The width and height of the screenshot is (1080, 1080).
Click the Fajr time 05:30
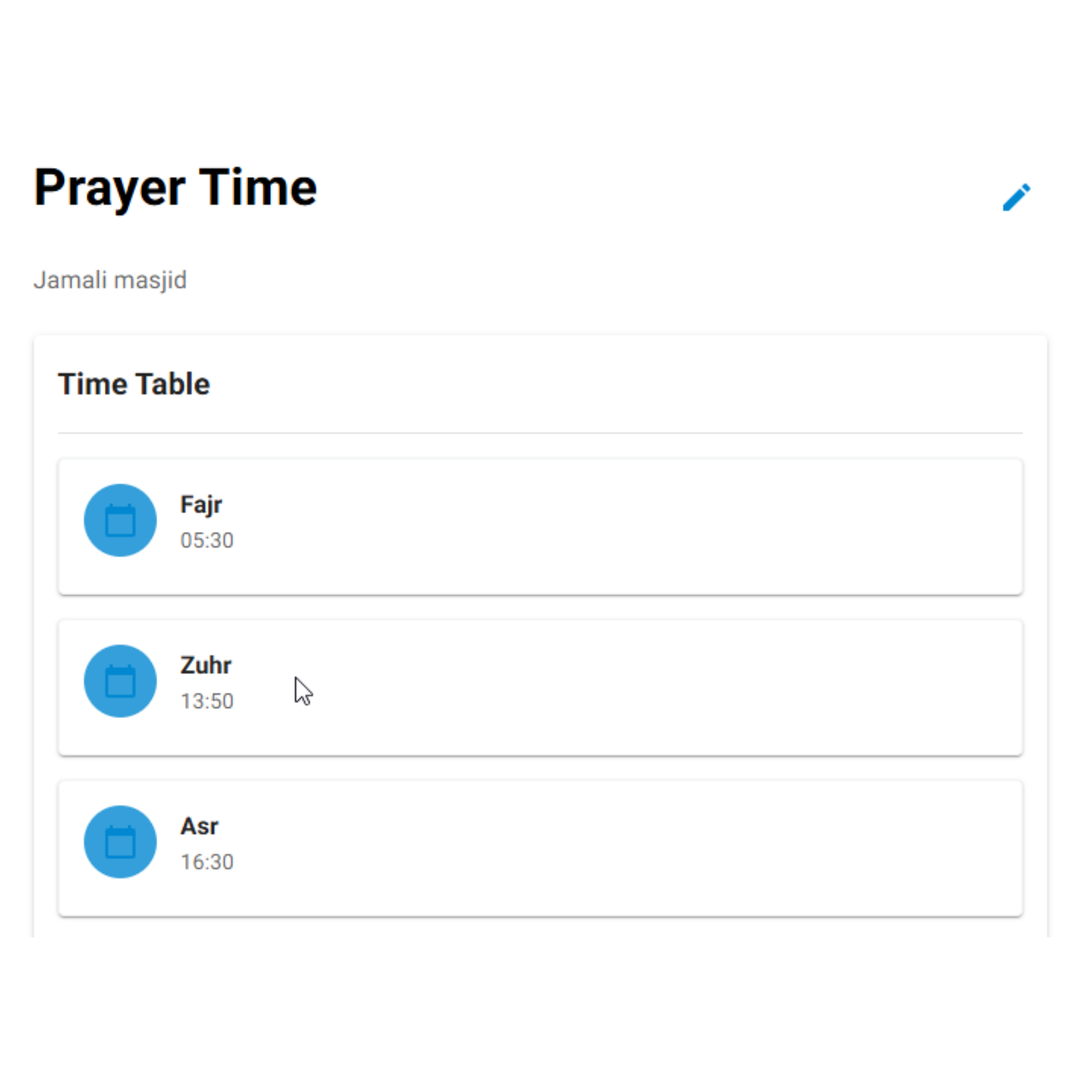click(207, 540)
